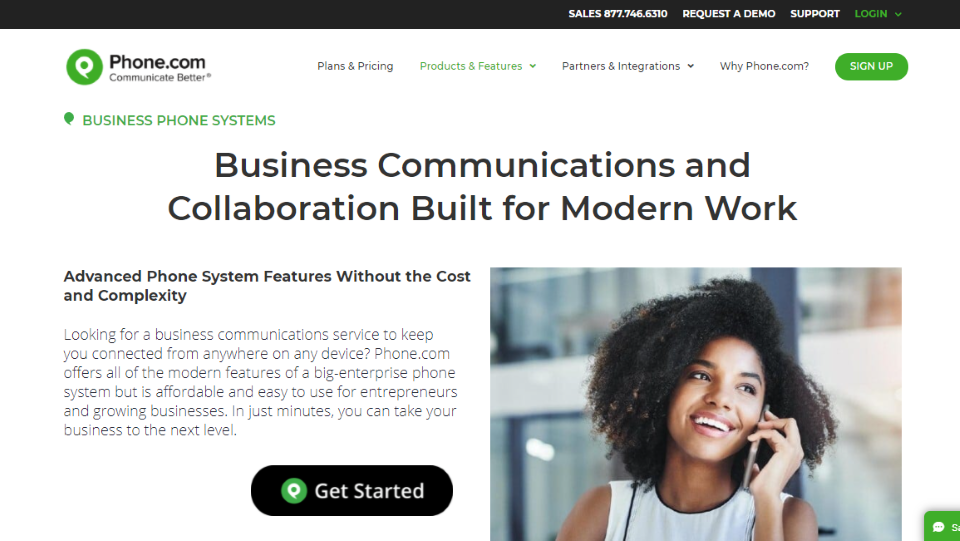
Task: Click the green pin icon beside Business Phone Systems
Action: [69, 119]
